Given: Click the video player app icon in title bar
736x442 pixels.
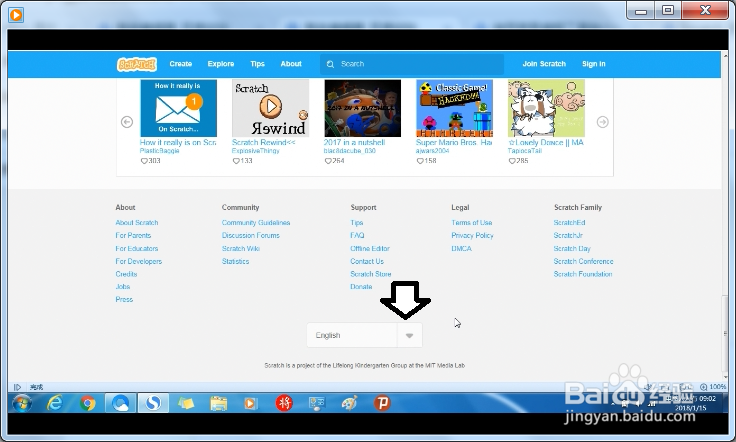Looking at the screenshot, I should tap(16, 15).
